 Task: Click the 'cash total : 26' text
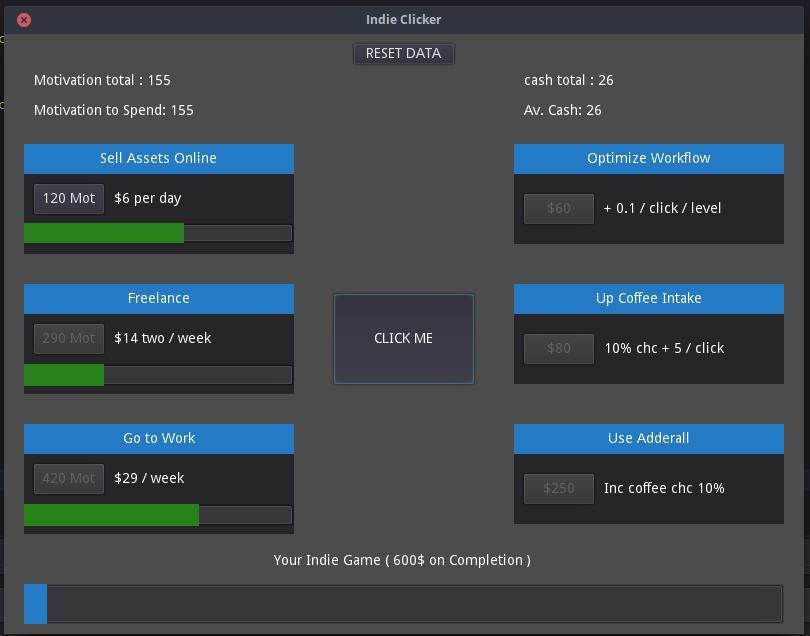tap(568, 81)
